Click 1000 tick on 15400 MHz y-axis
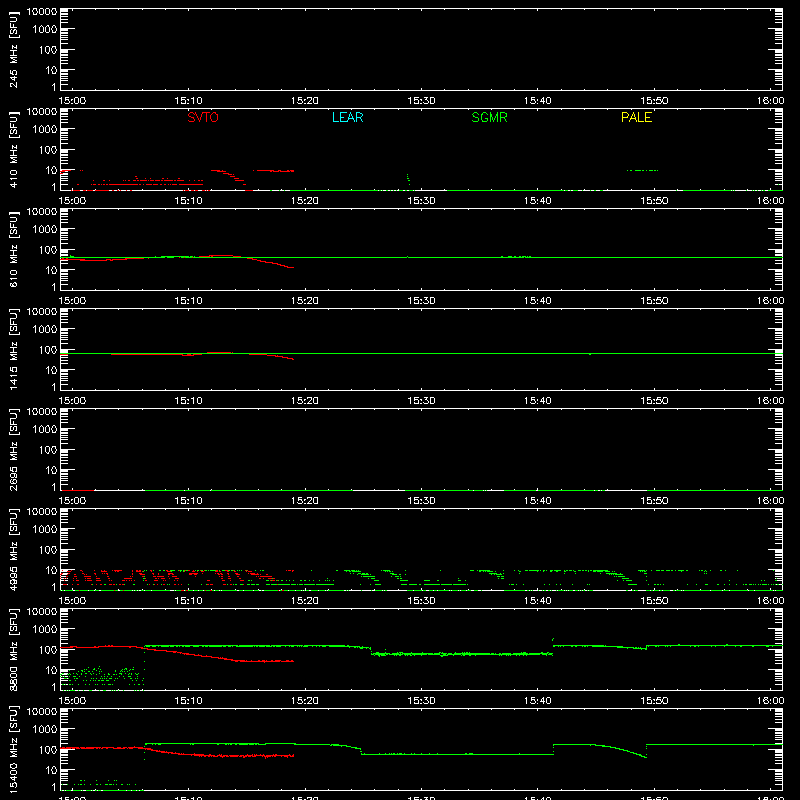800x800 pixels. point(45,730)
